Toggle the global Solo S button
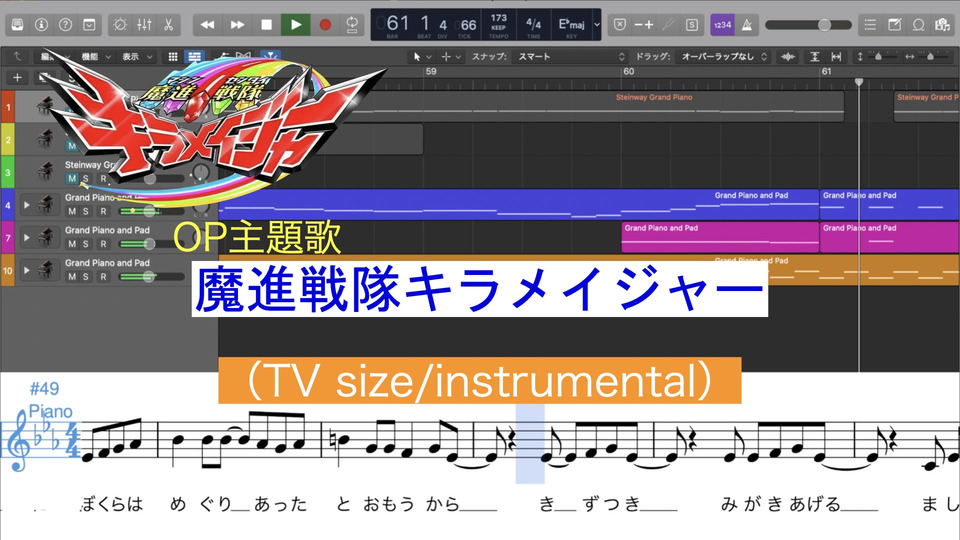The width and height of the screenshot is (960, 540). pos(692,24)
